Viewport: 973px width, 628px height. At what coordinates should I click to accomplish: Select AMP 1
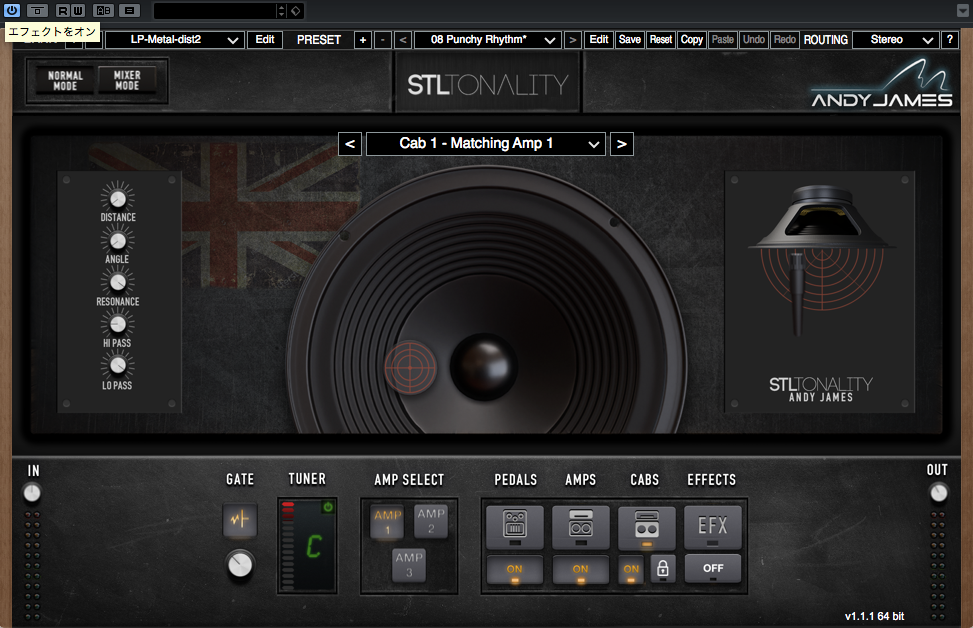(387, 521)
